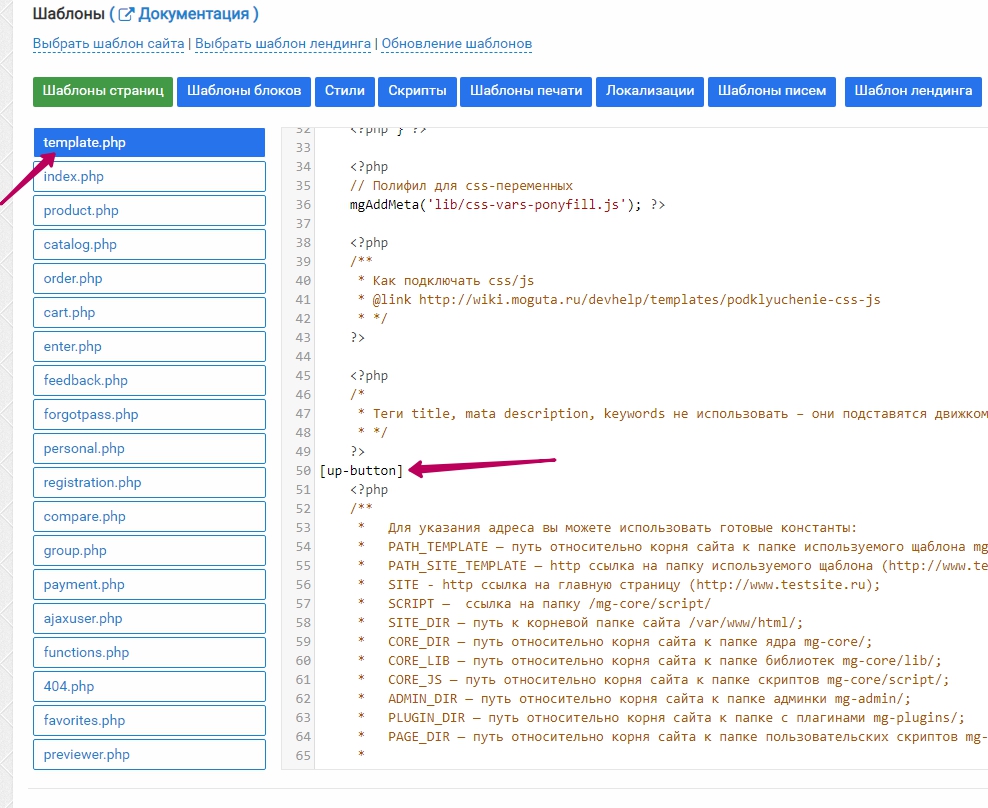Click the Обновление шаблонов link

(x=456, y=44)
